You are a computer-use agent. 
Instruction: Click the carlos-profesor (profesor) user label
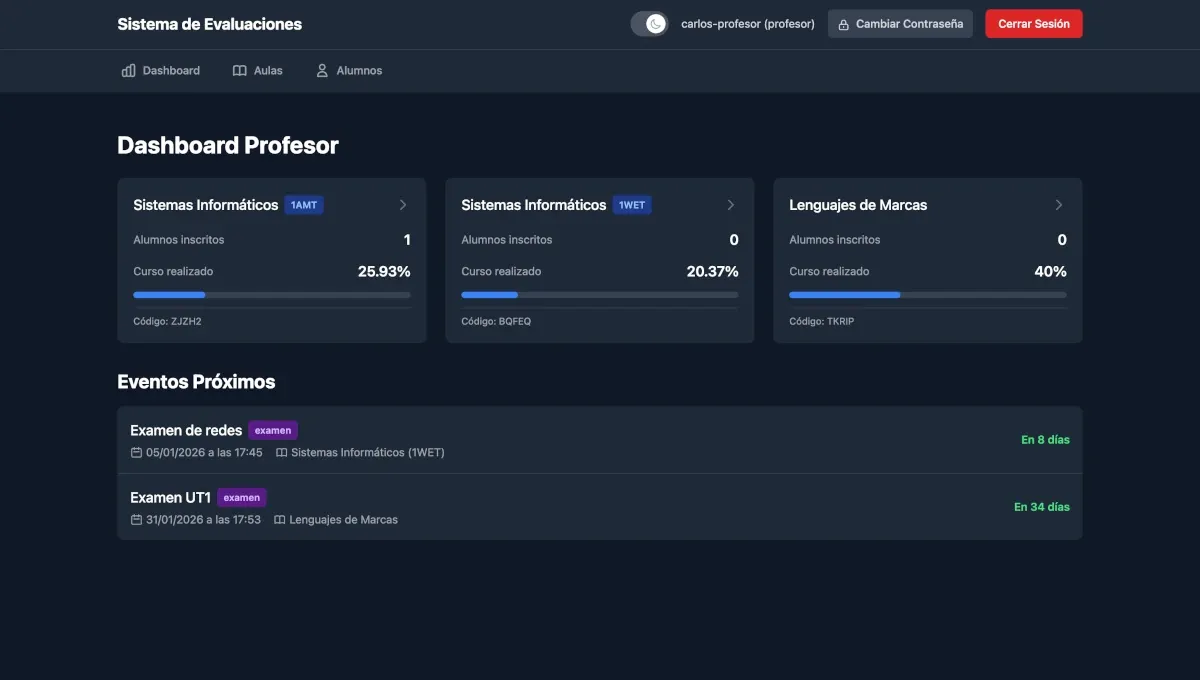[748, 23]
